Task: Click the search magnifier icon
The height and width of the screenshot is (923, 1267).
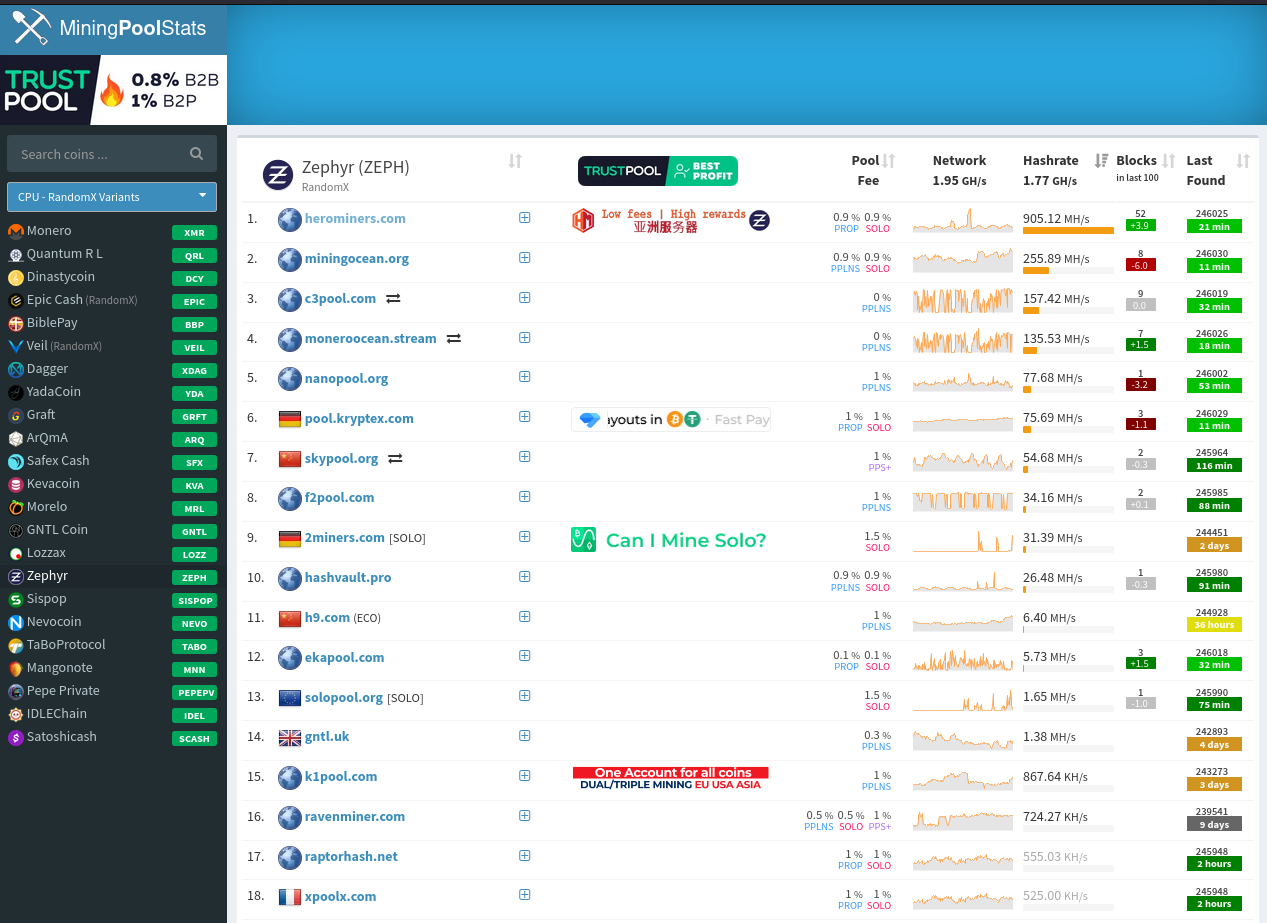Action: [x=197, y=154]
